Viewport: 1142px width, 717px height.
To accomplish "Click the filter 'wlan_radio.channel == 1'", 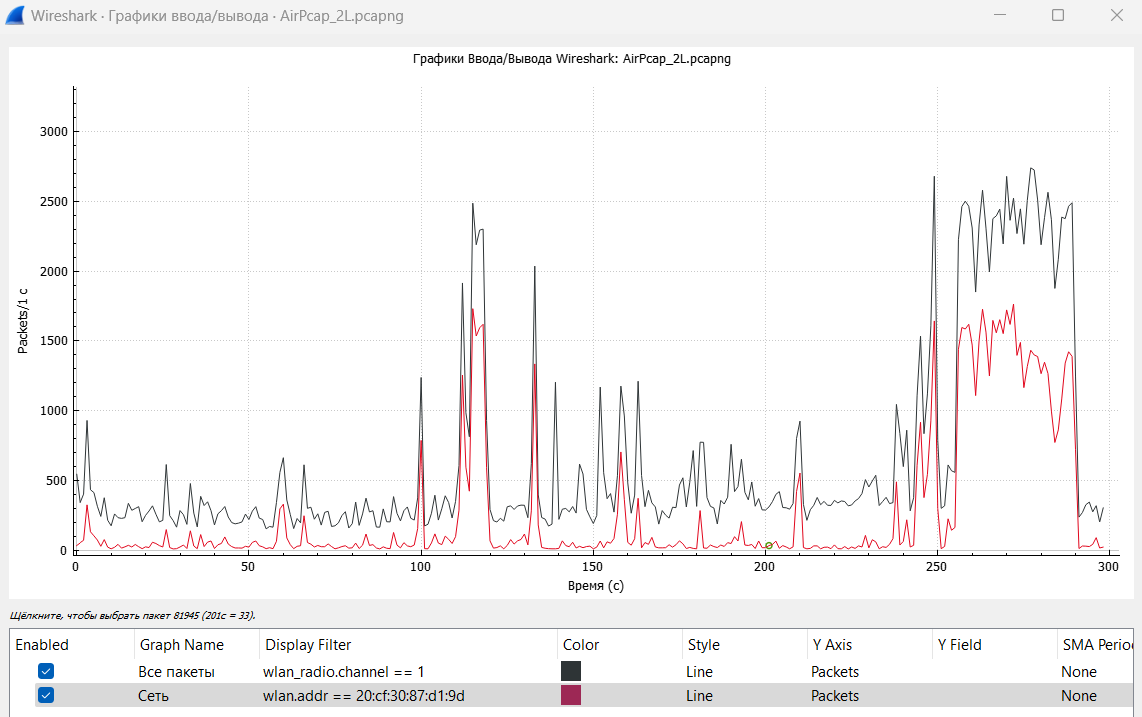I will click(343, 672).
